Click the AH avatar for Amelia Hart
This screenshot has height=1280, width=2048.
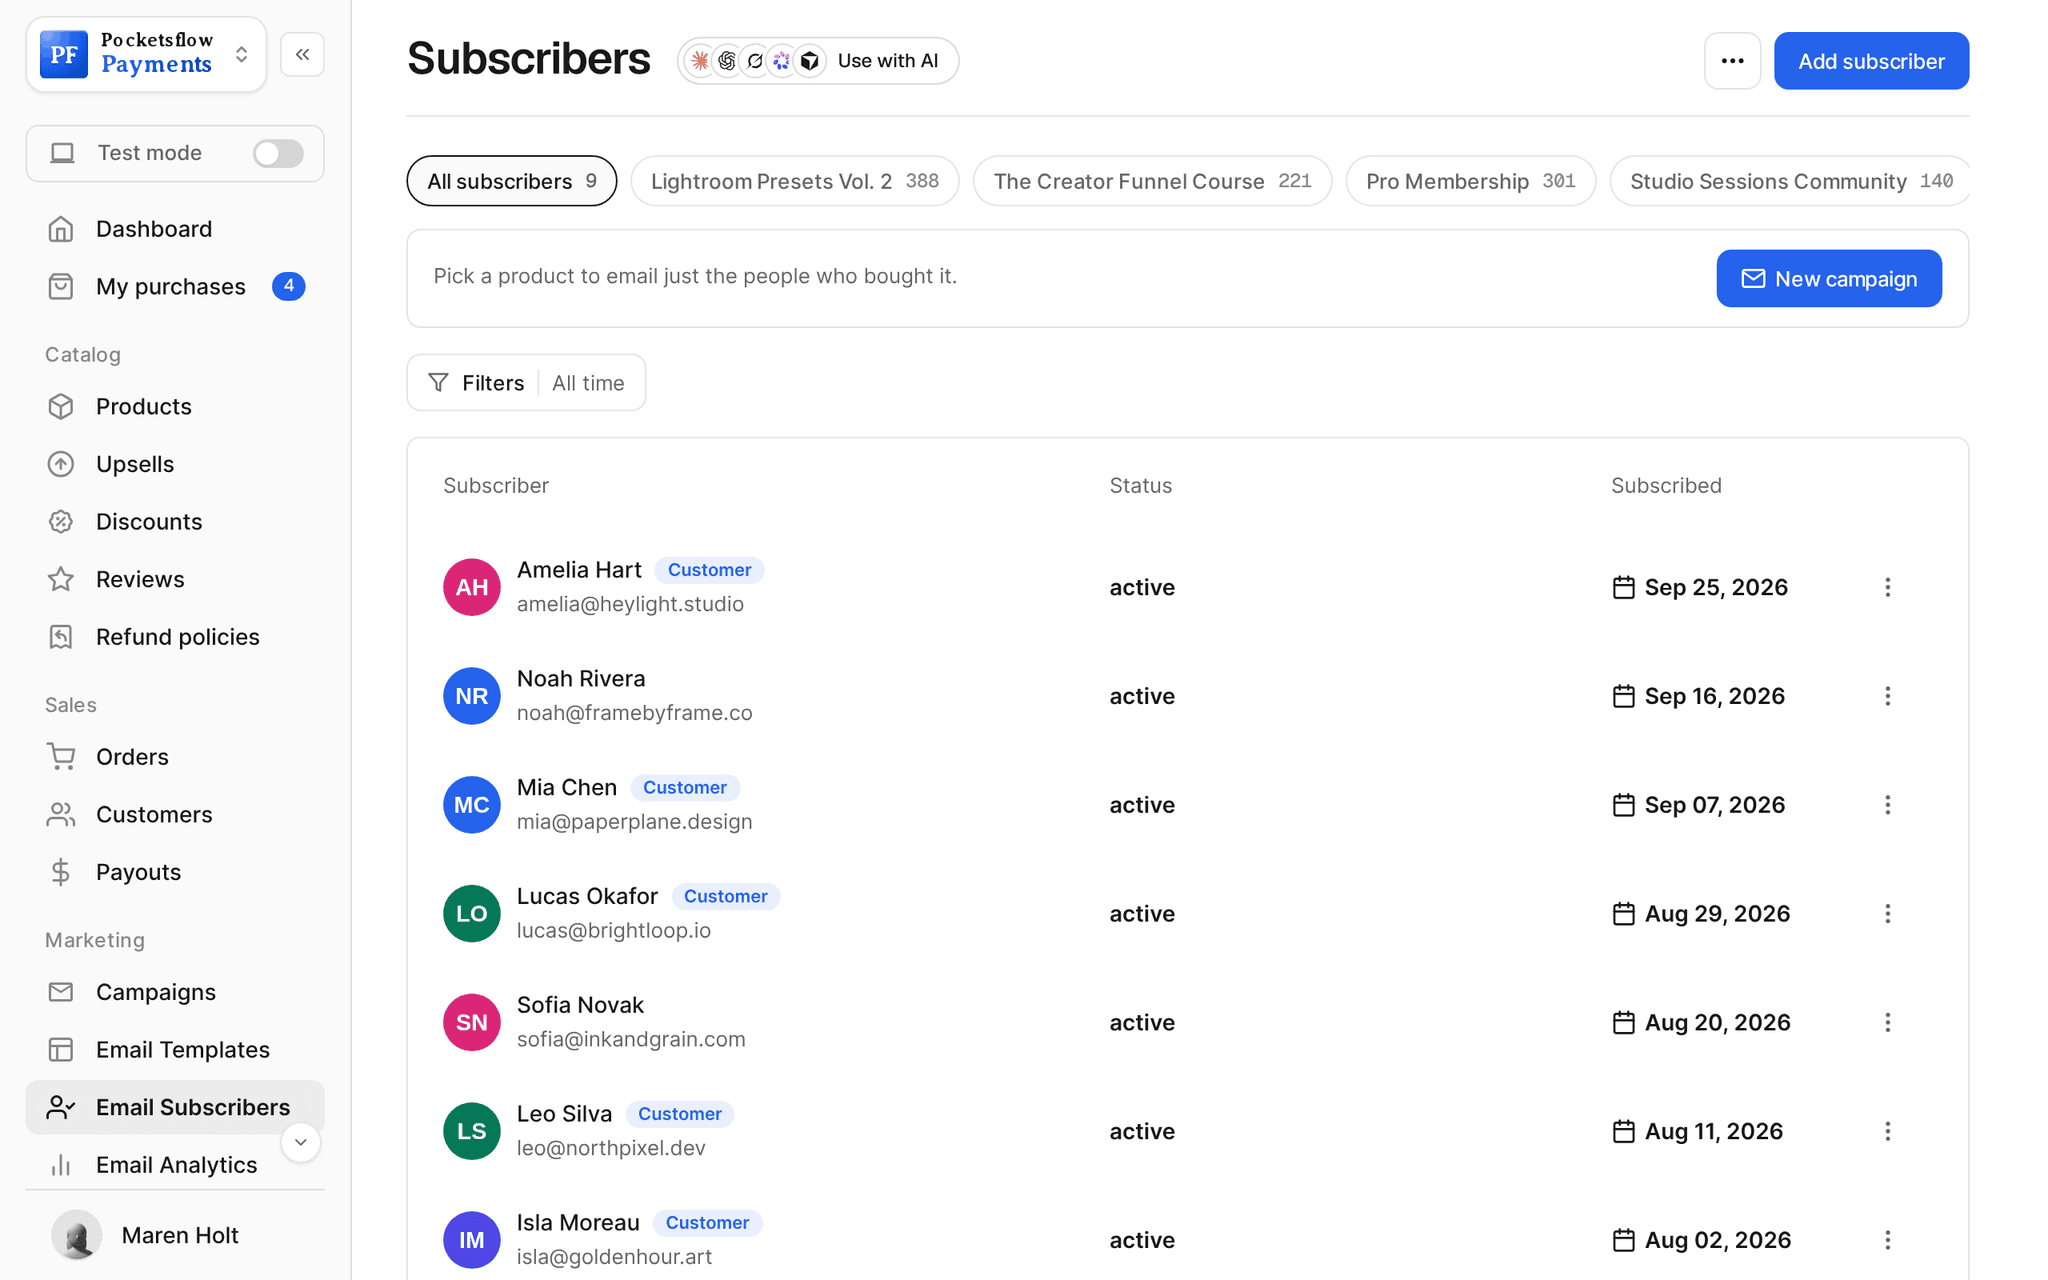click(x=472, y=587)
